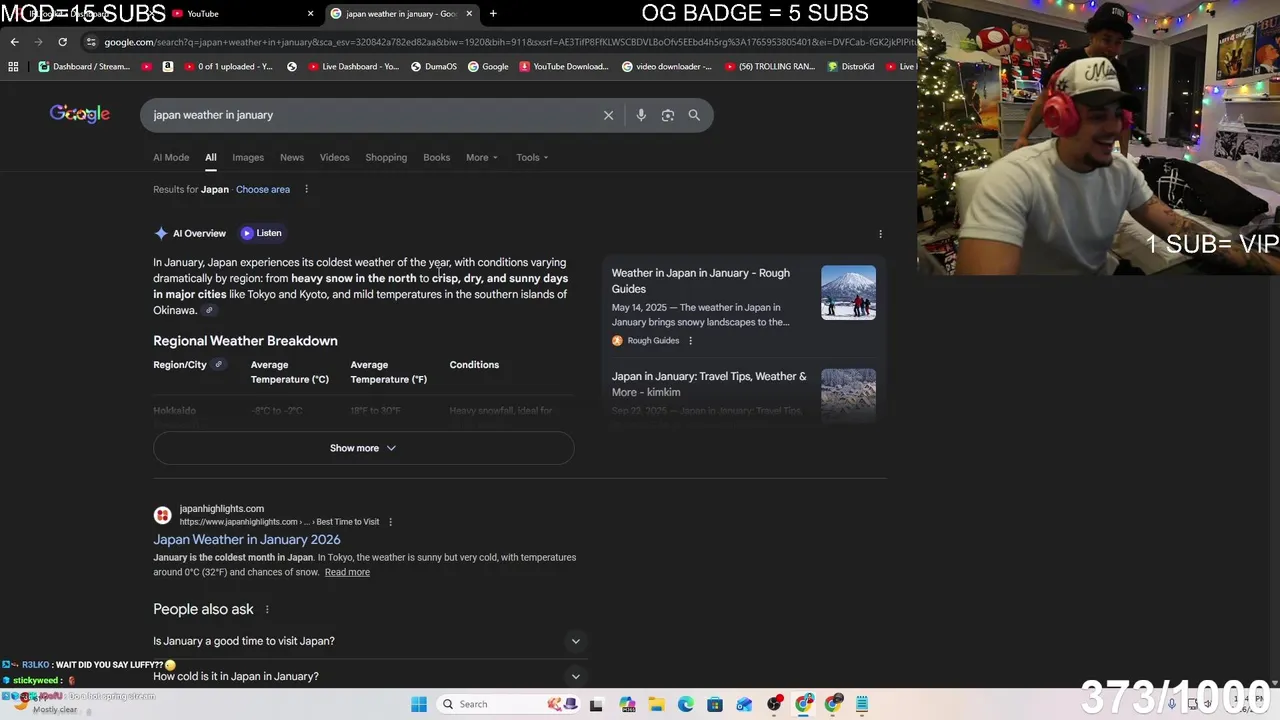This screenshot has height=720, width=1280.
Task: Open Microsoft 365 Copilot from taskbar
Action: click(627, 704)
